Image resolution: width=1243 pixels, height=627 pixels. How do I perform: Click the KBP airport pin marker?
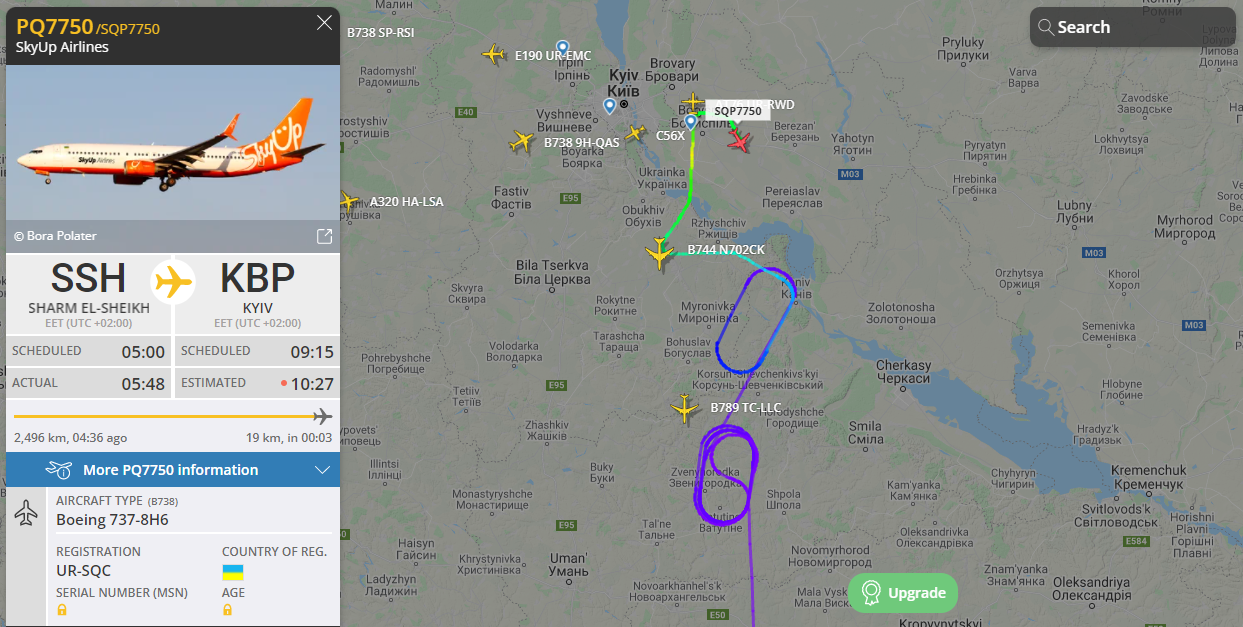pyautogui.click(x=690, y=123)
